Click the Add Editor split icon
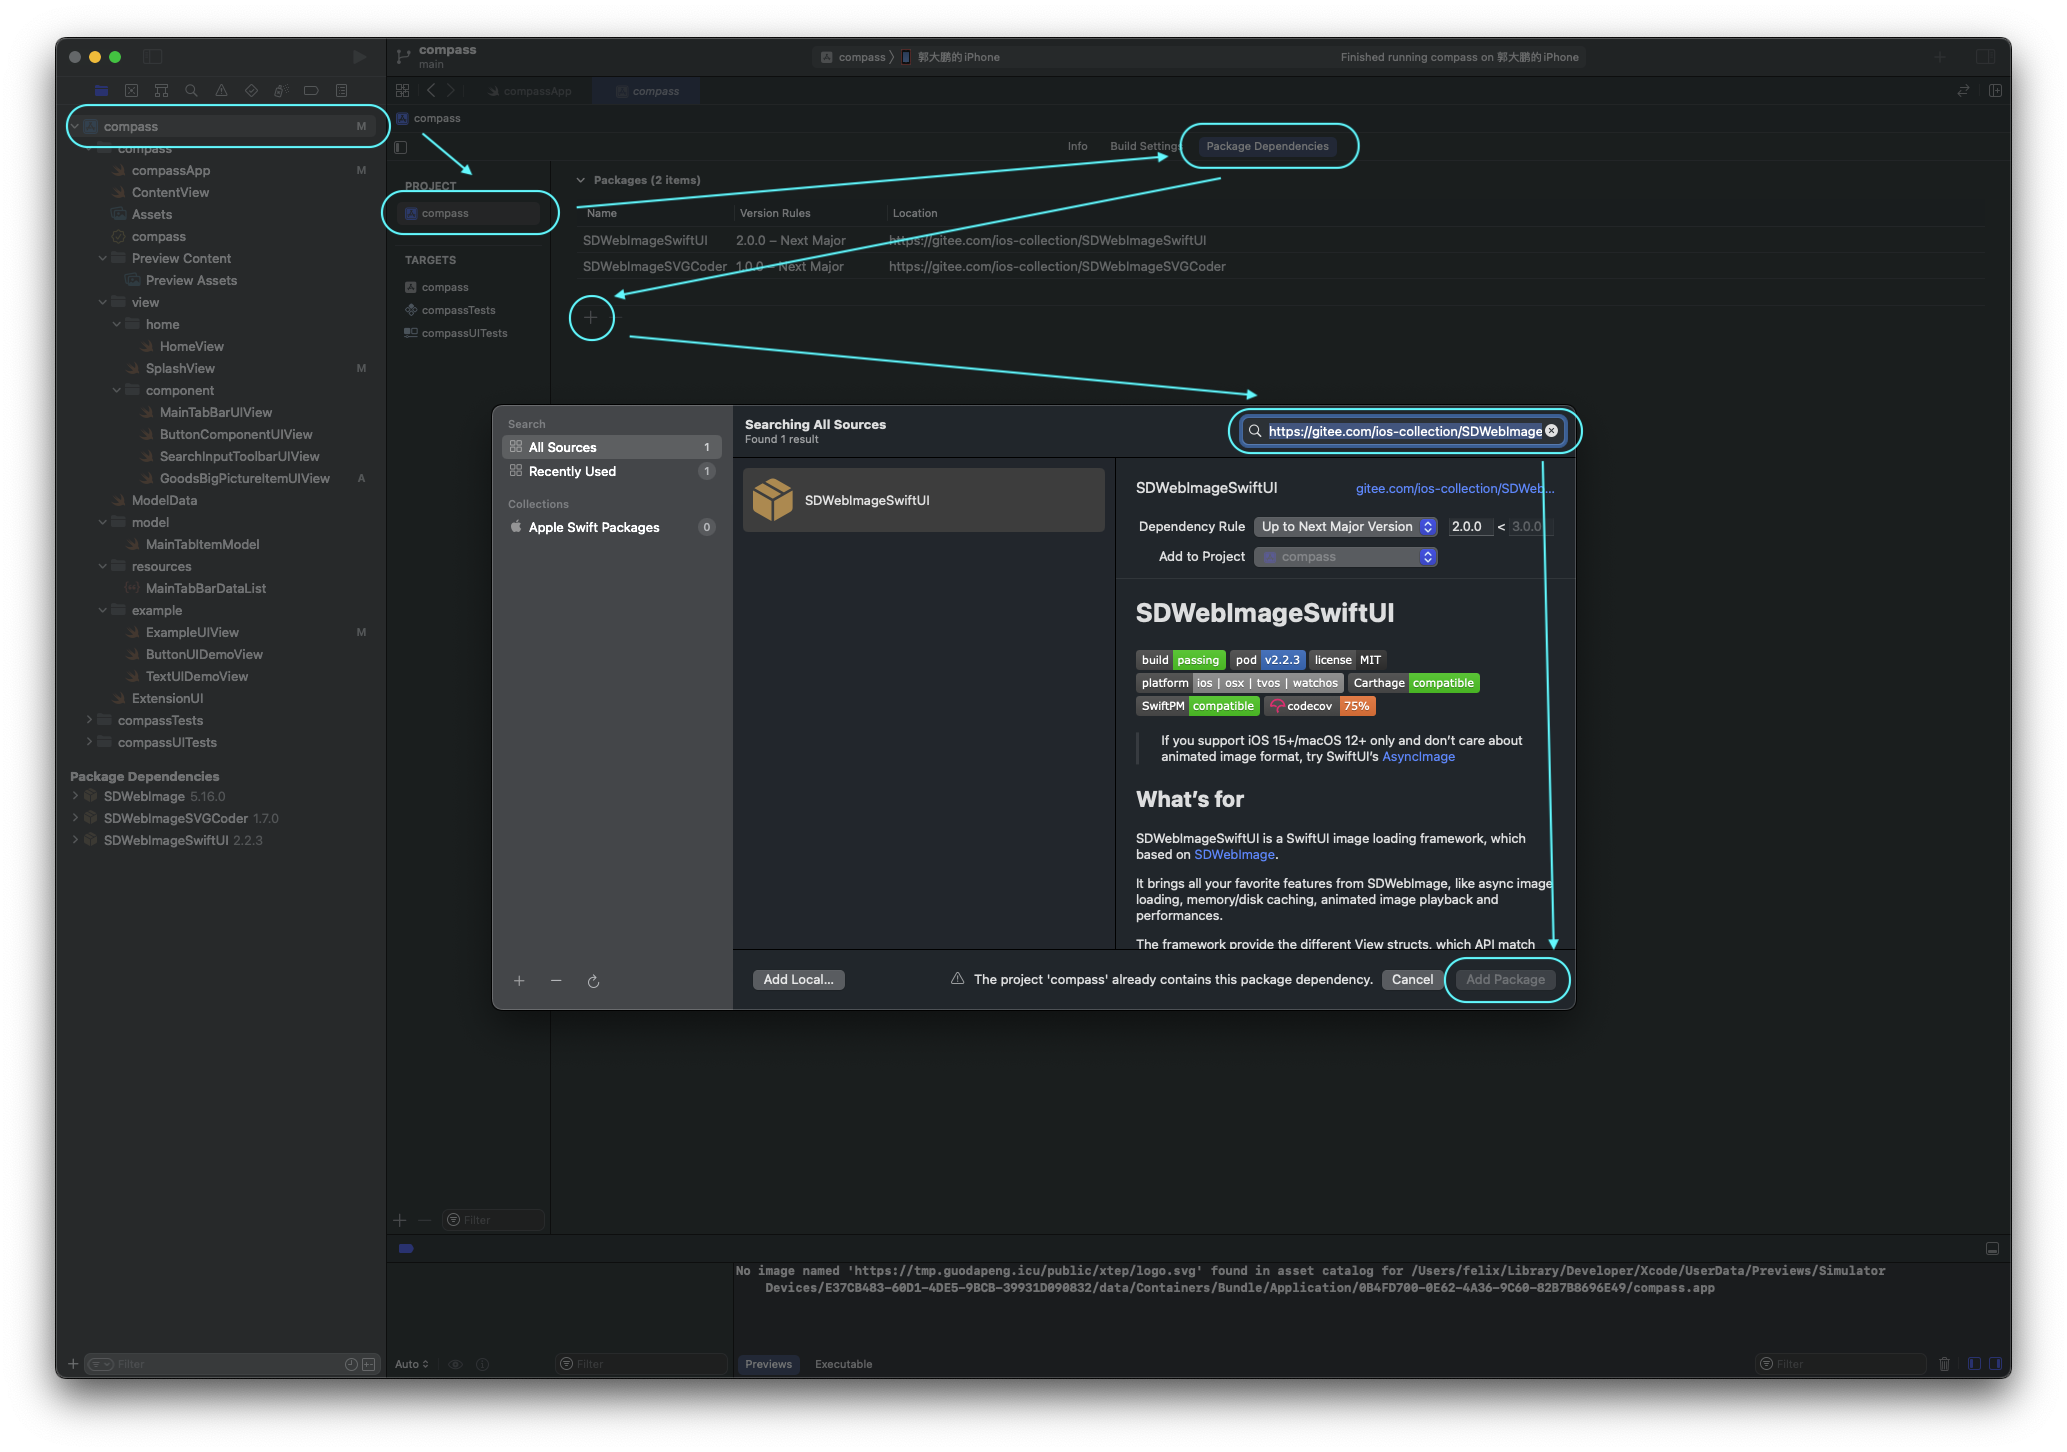This screenshot has height=1452, width=2067. [1995, 90]
